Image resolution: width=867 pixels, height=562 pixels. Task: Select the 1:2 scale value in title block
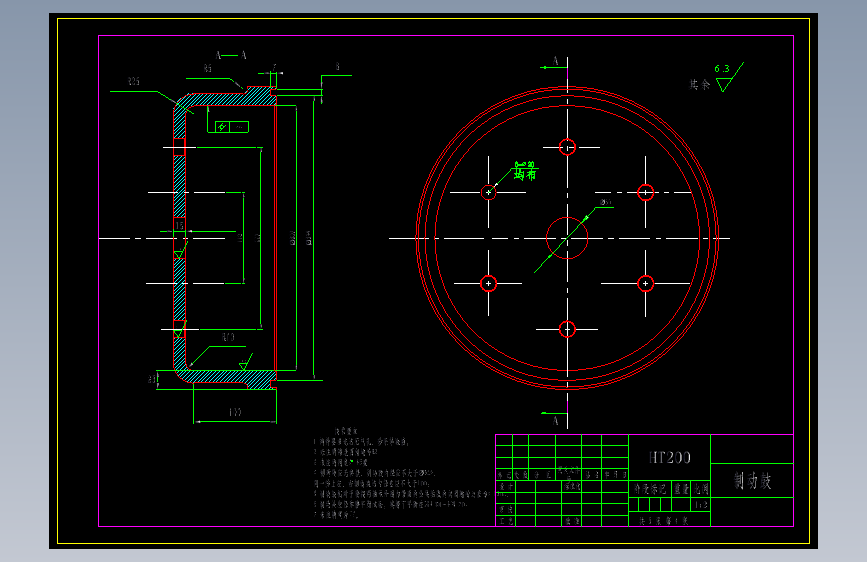pyautogui.click(x=701, y=505)
